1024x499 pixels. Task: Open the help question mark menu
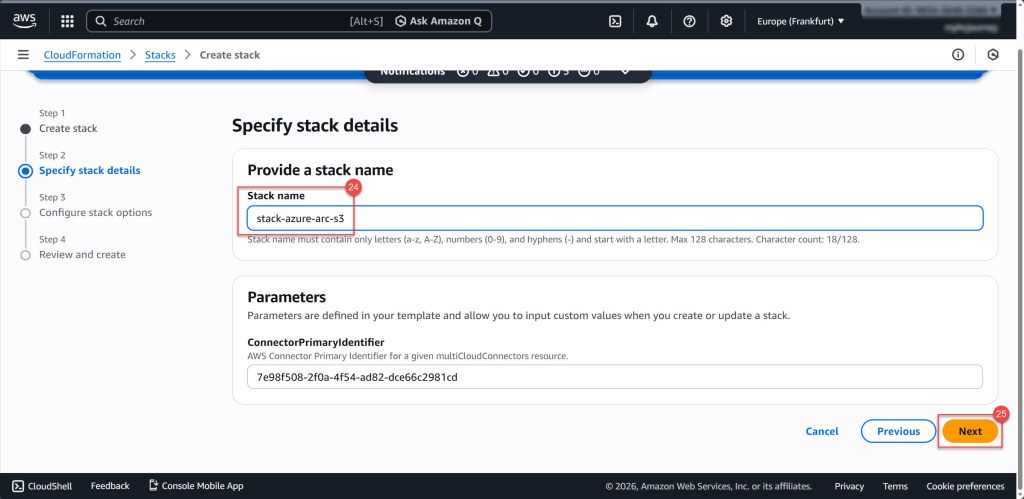pyautogui.click(x=689, y=21)
